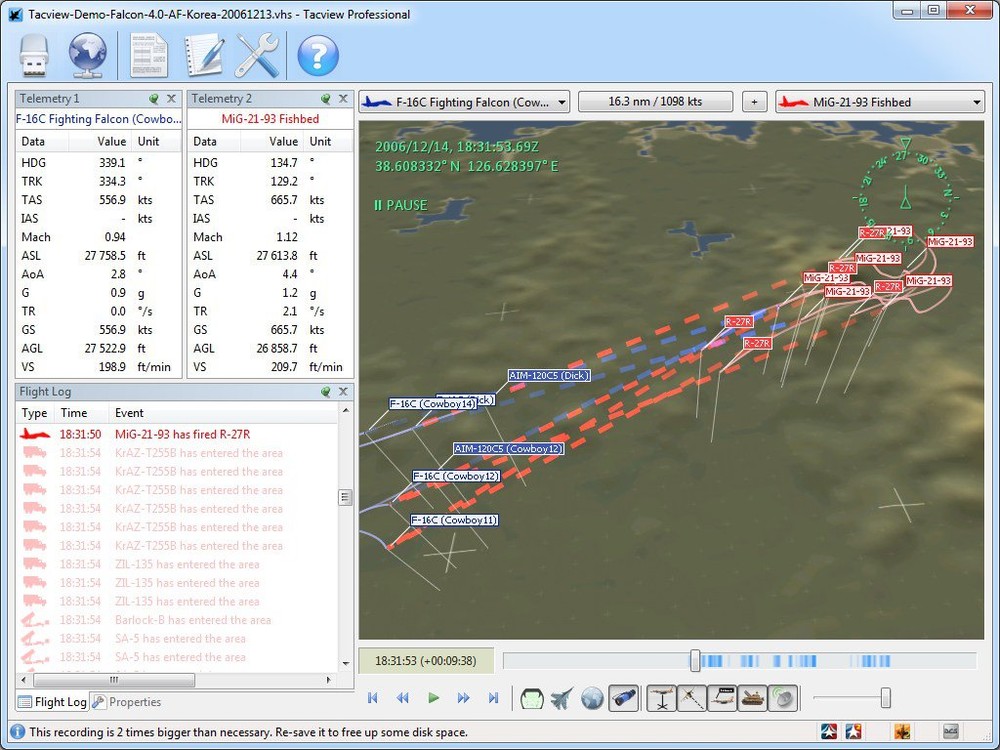This screenshot has height=750, width=1000.
Task: Click the binoculars view icon
Action: [x=624, y=698]
